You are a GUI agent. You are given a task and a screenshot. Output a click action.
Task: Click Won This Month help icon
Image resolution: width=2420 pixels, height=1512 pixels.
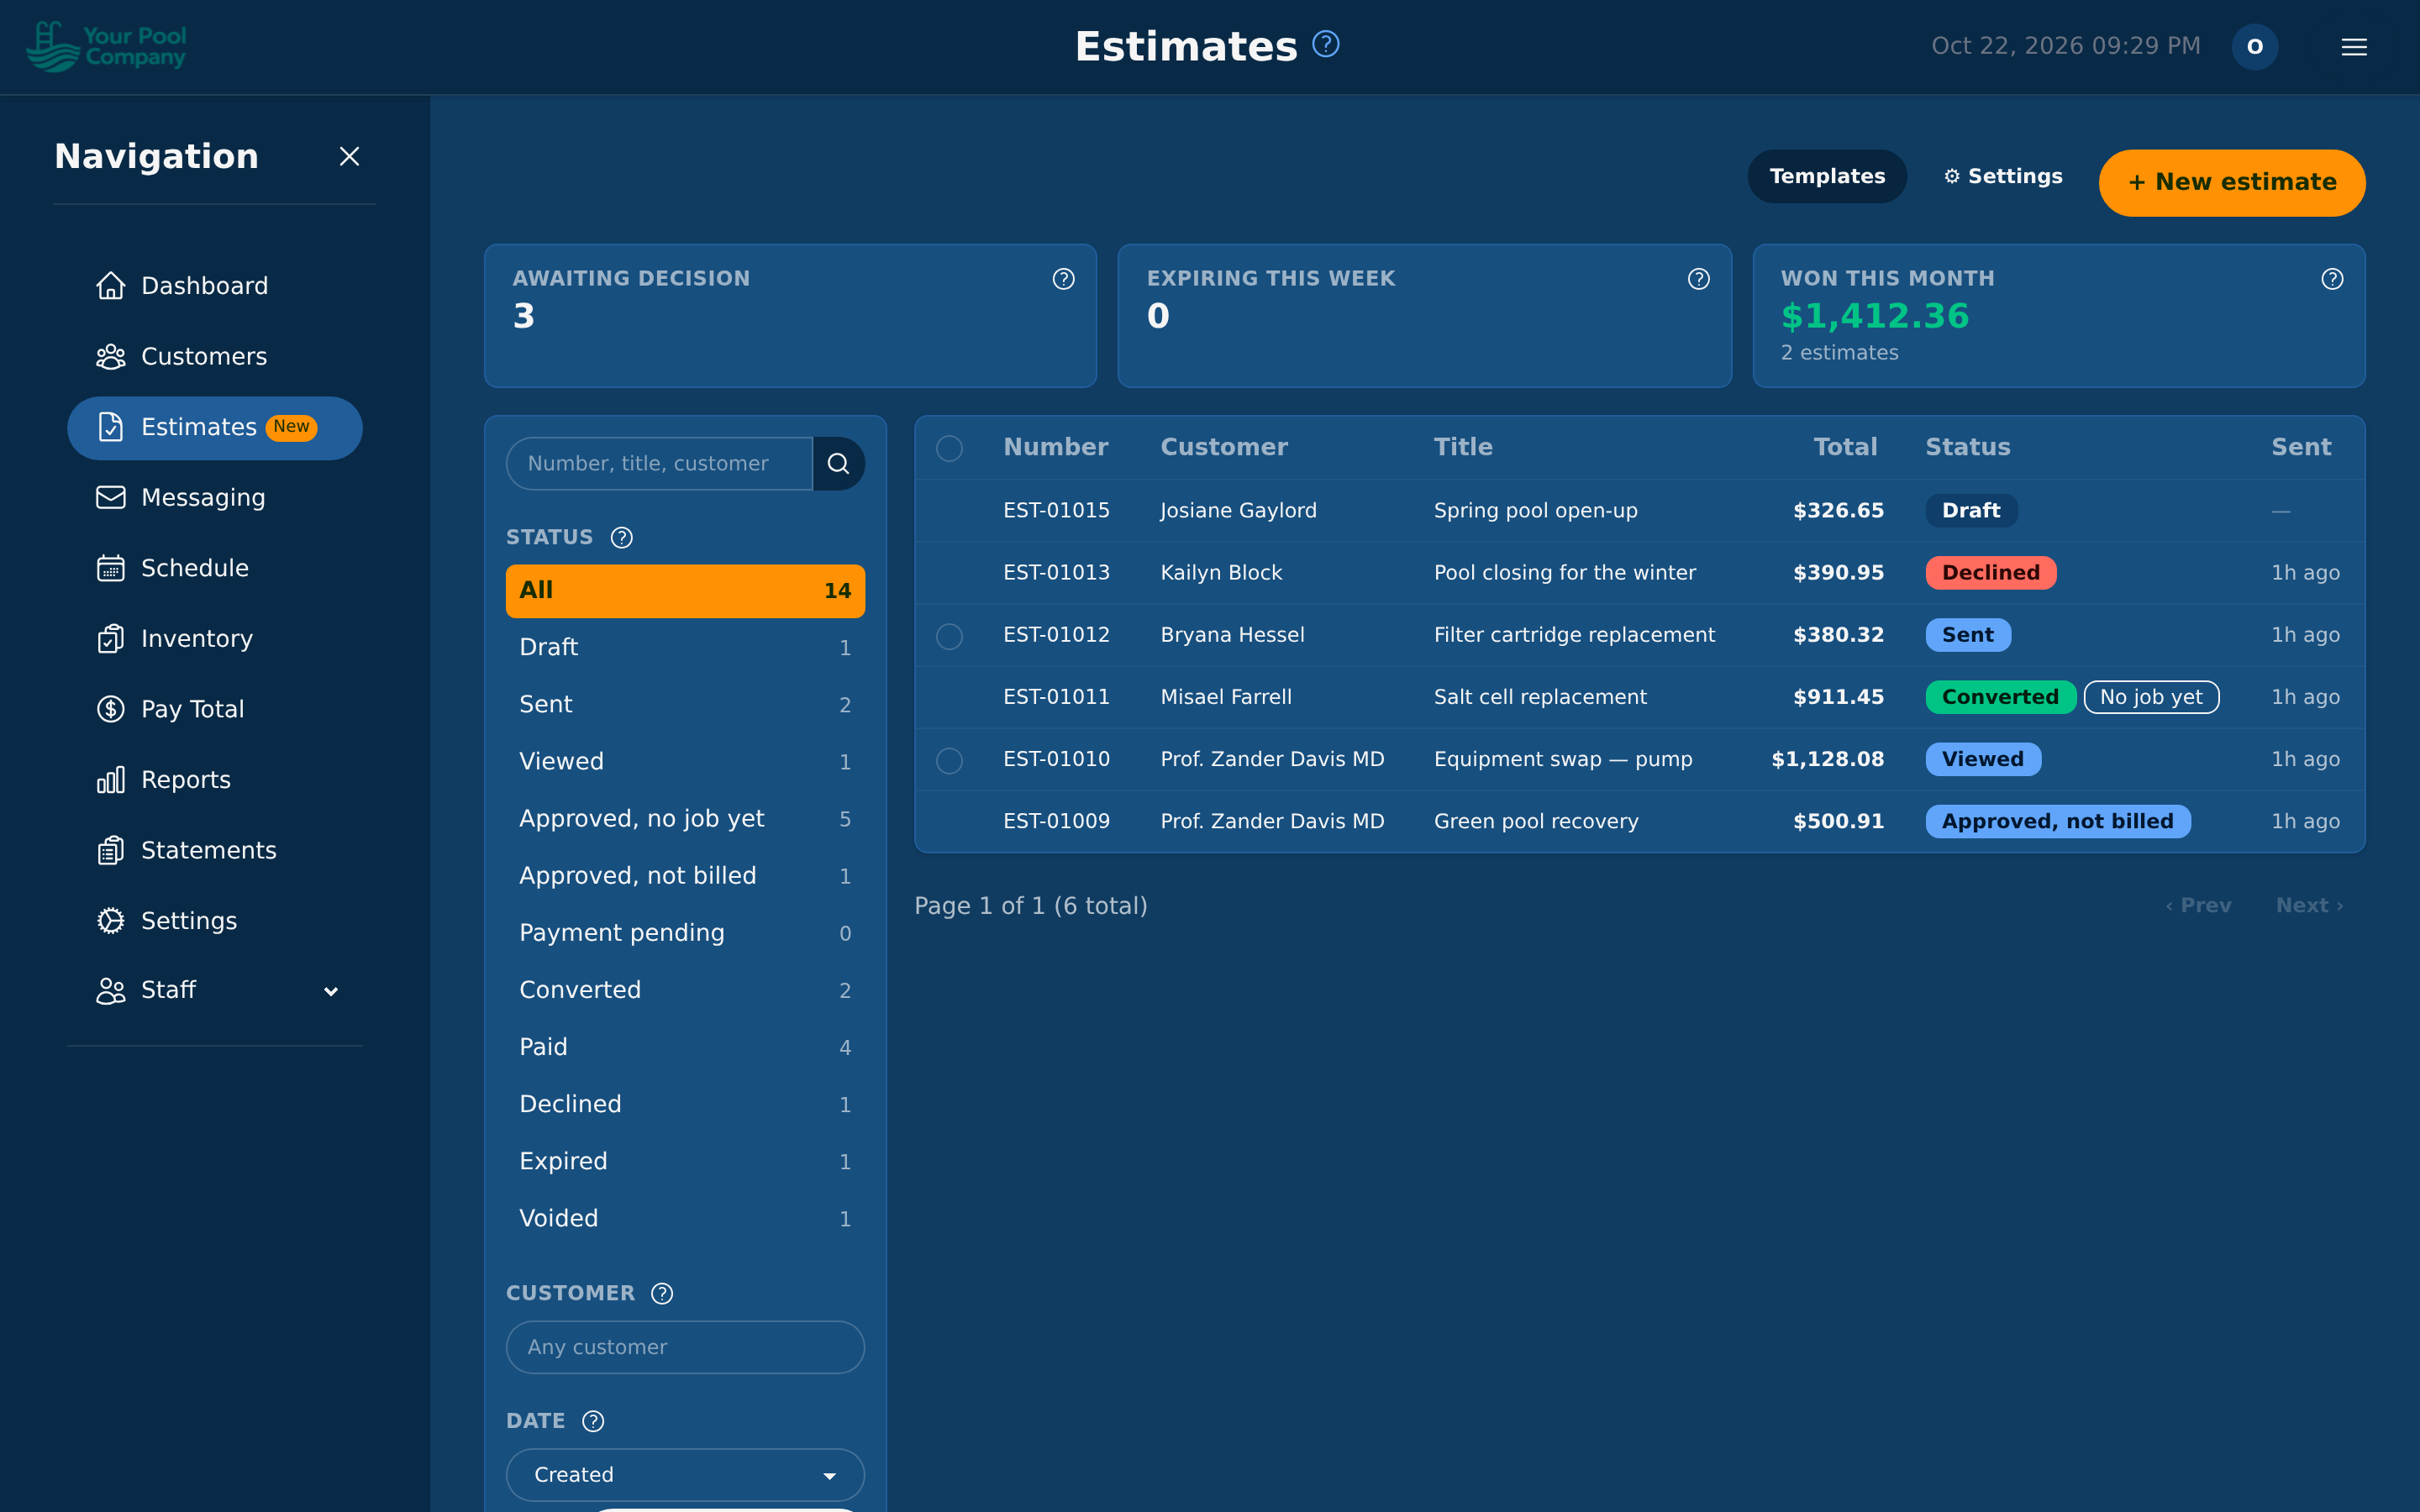click(2332, 279)
